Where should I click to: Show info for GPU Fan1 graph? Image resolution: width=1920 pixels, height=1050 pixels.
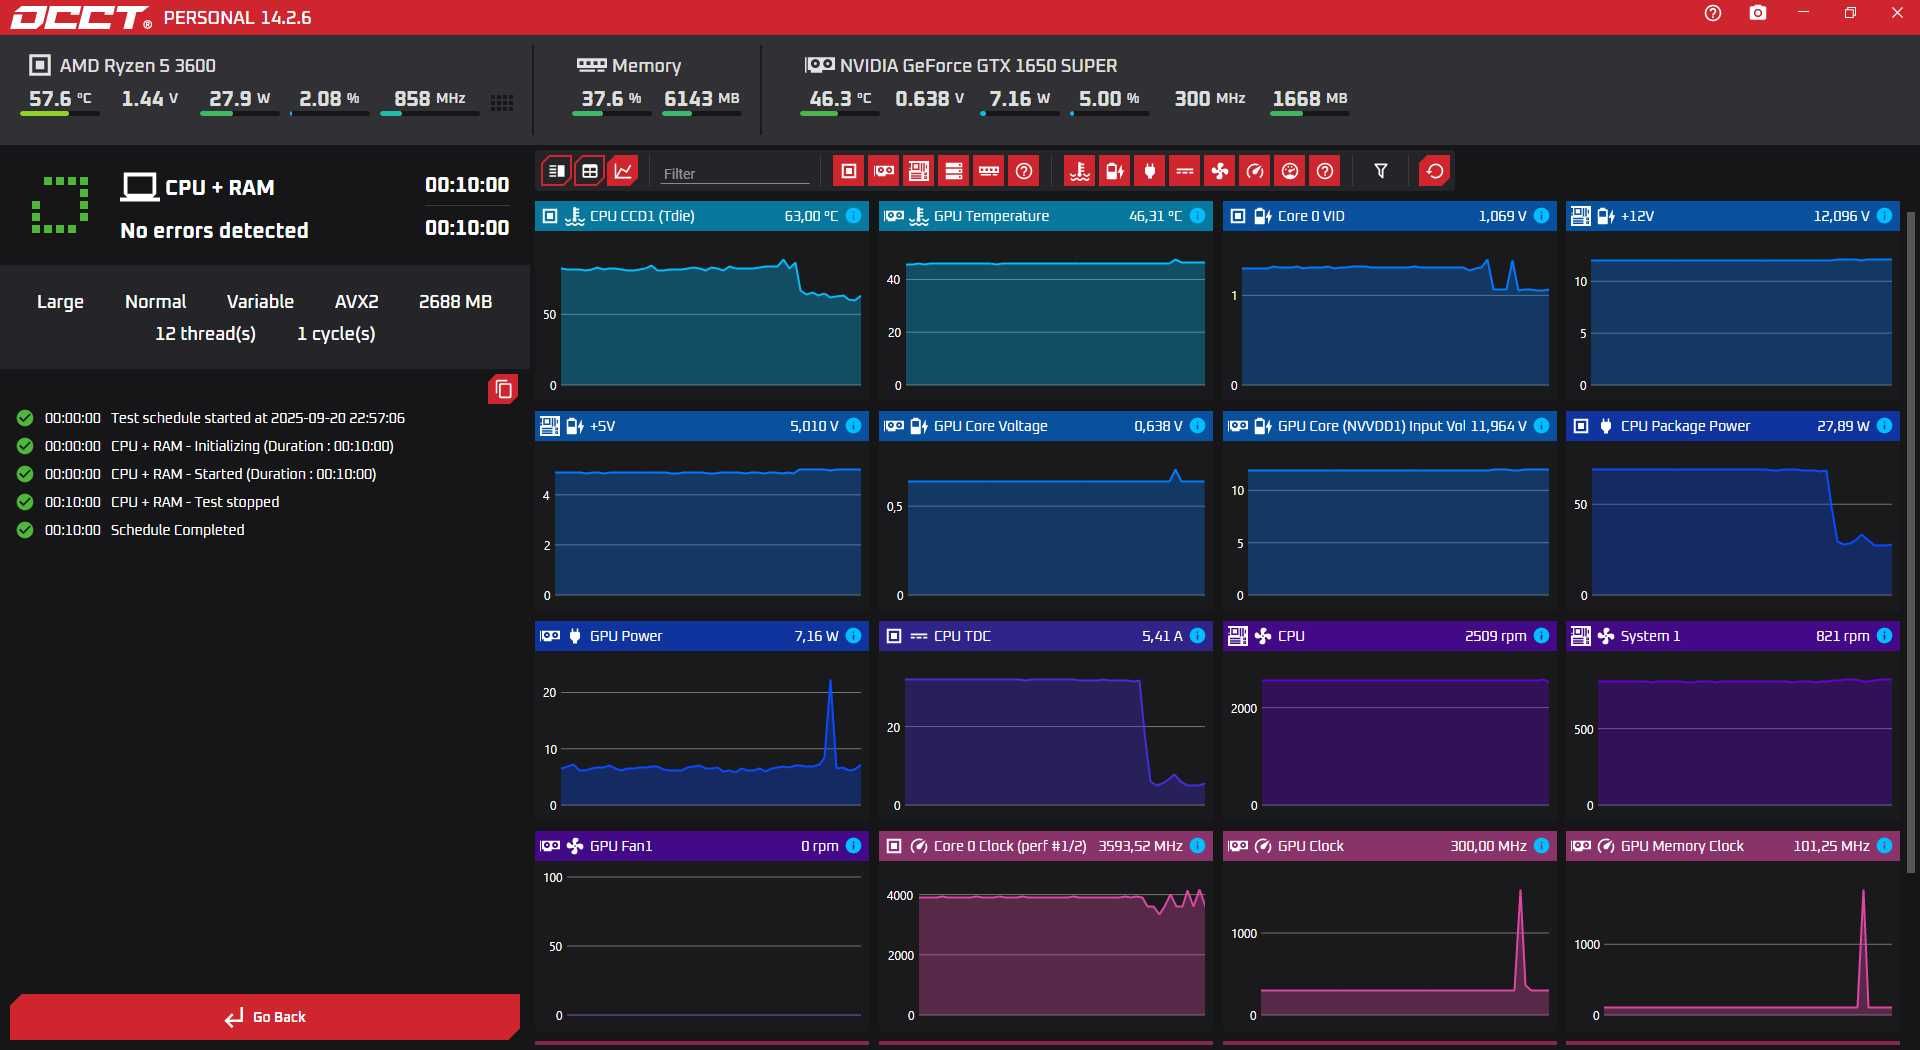point(854,846)
